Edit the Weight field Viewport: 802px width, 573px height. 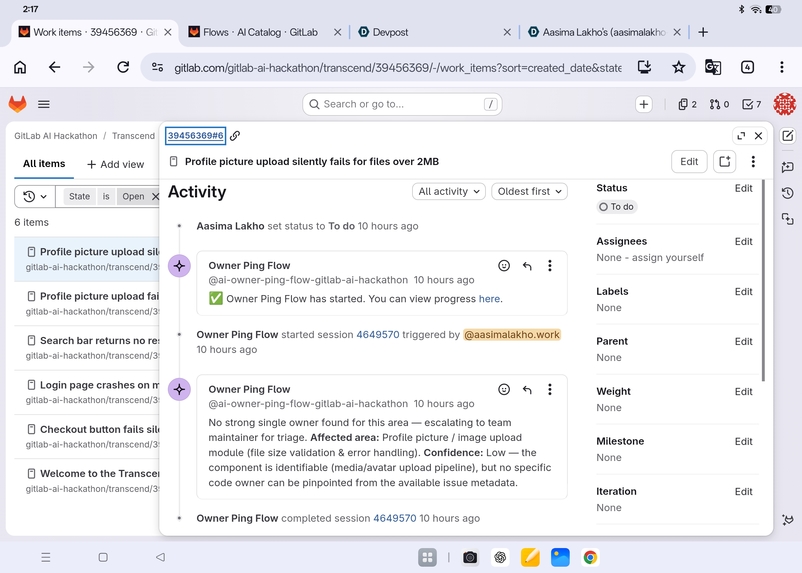pos(743,391)
